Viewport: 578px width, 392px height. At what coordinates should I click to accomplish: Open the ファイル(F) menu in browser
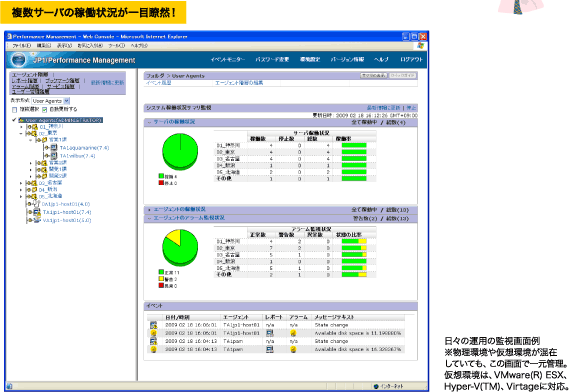coord(21,46)
